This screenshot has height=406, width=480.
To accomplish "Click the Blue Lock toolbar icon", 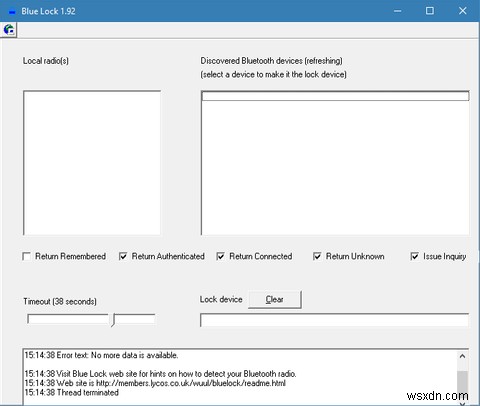I will pos(9,30).
